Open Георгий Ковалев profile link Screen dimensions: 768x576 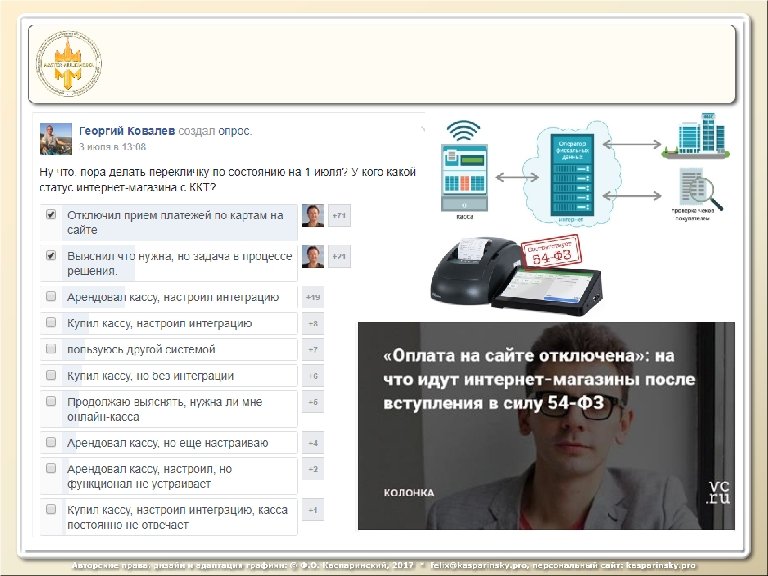127,131
